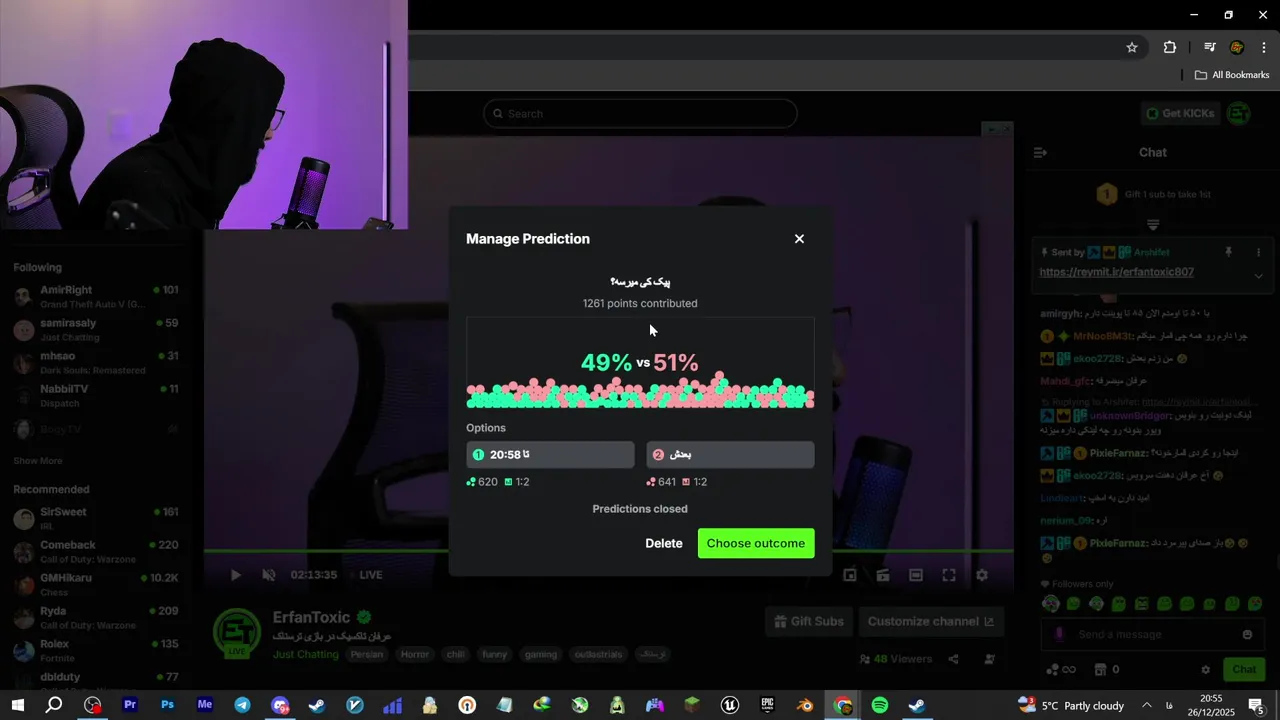Share the ErfanToxic channel
The image size is (1280, 720).
pos(954,659)
